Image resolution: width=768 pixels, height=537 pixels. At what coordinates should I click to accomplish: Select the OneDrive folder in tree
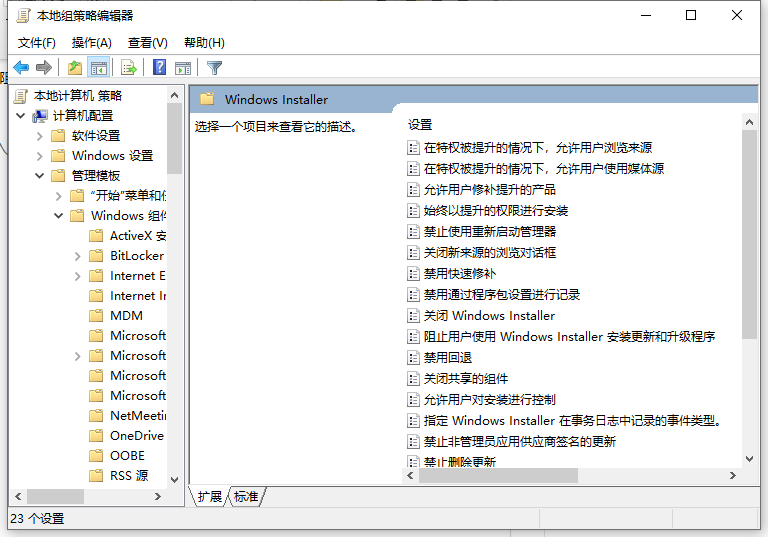coord(136,436)
